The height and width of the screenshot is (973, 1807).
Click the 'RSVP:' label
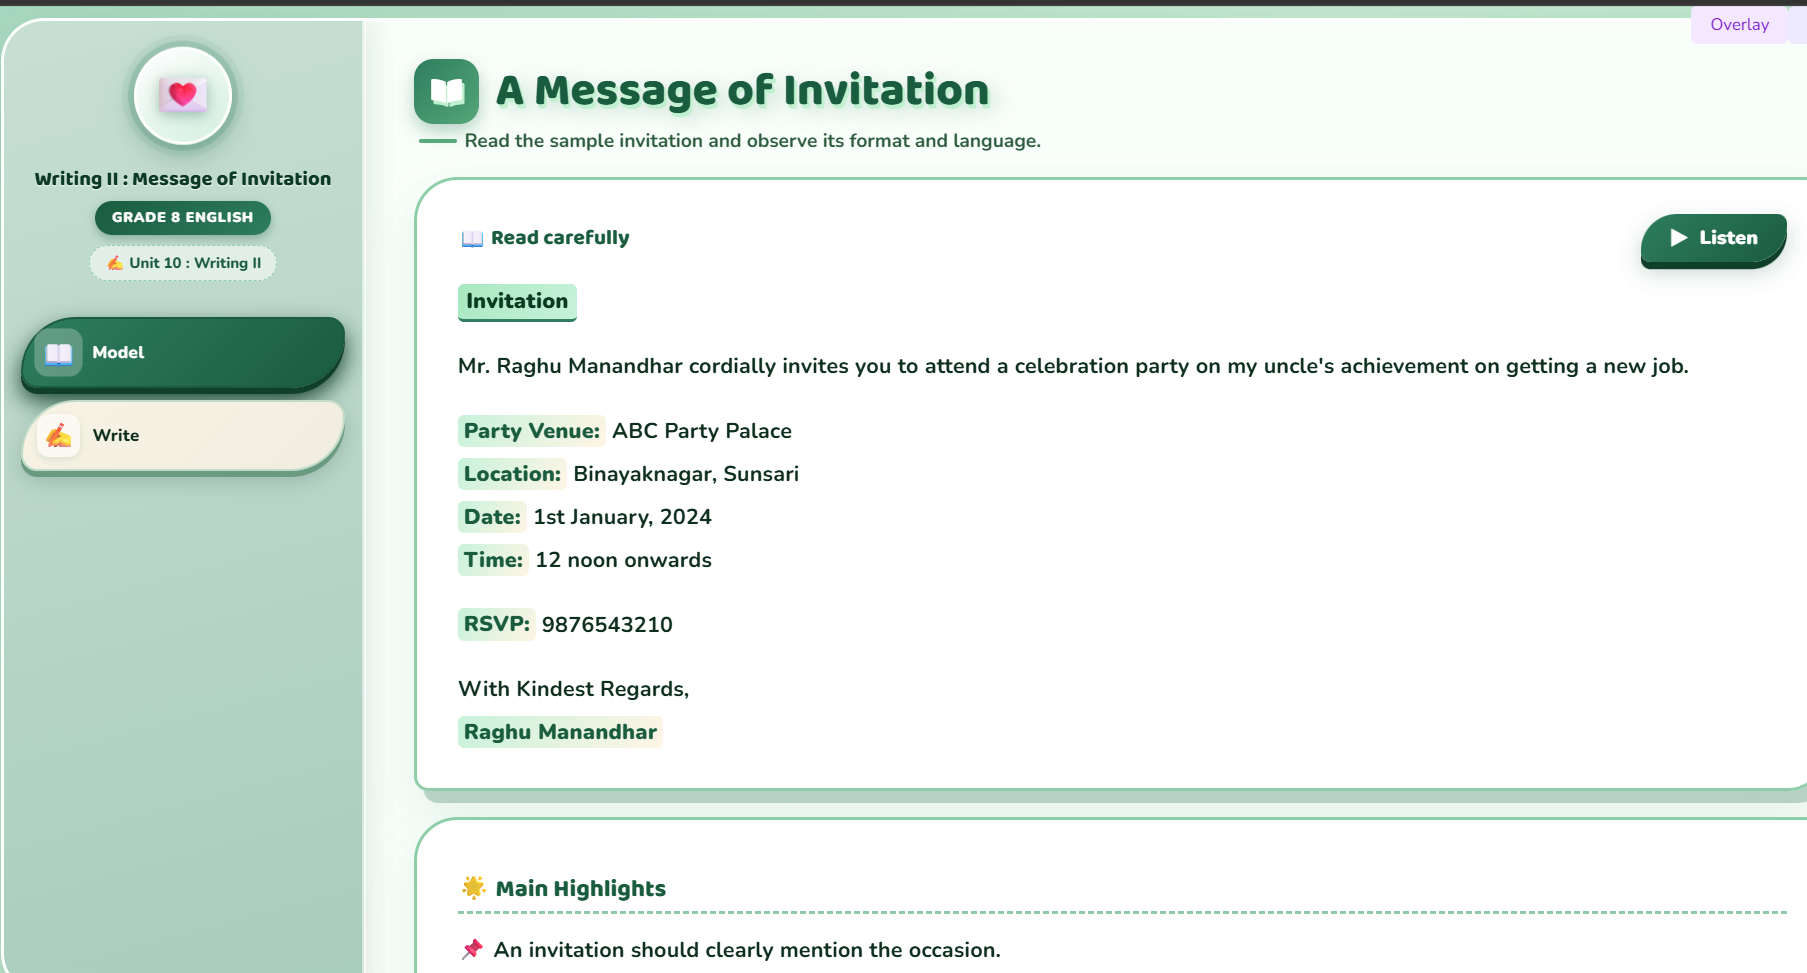497,624
